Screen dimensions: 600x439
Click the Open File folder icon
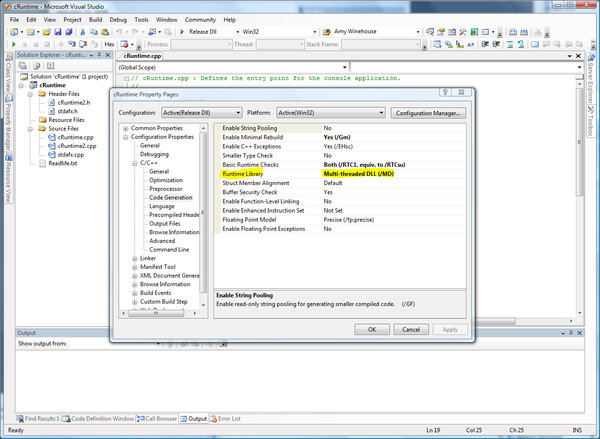coord(47,32)
